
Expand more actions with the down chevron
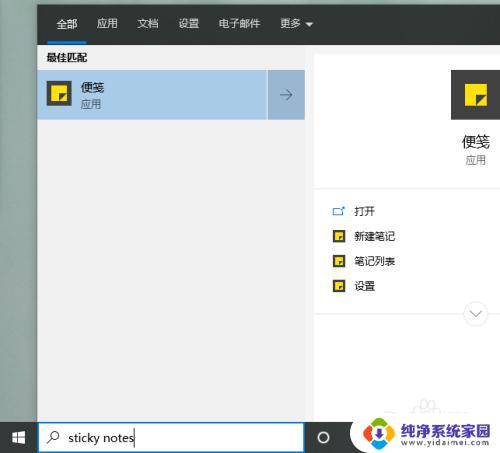475,314
